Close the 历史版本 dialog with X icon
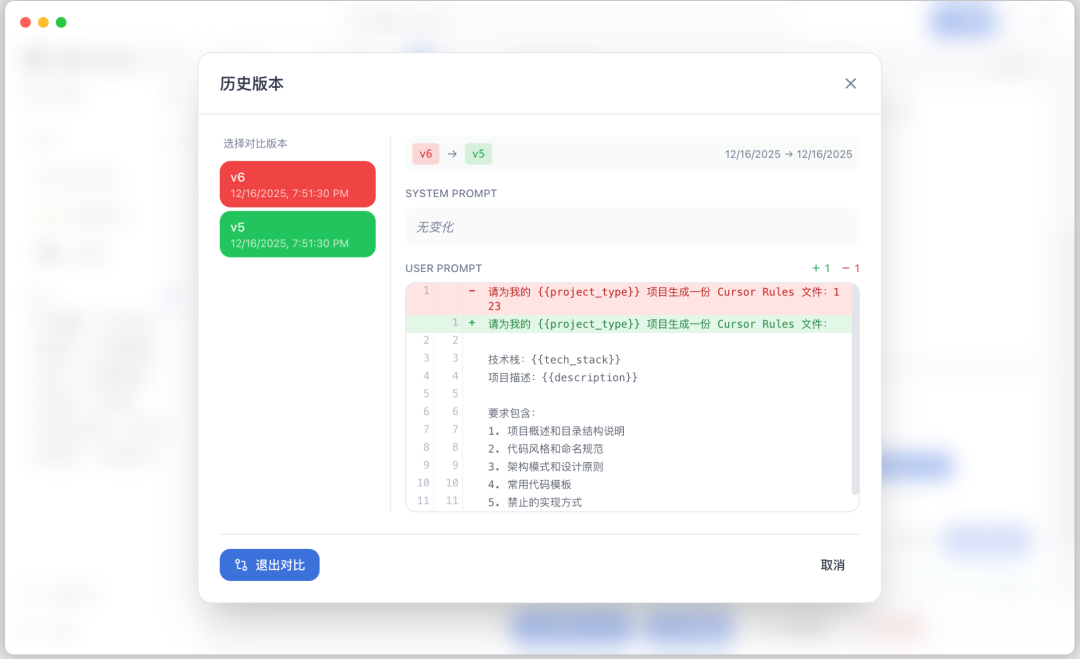 click(851, 83)
